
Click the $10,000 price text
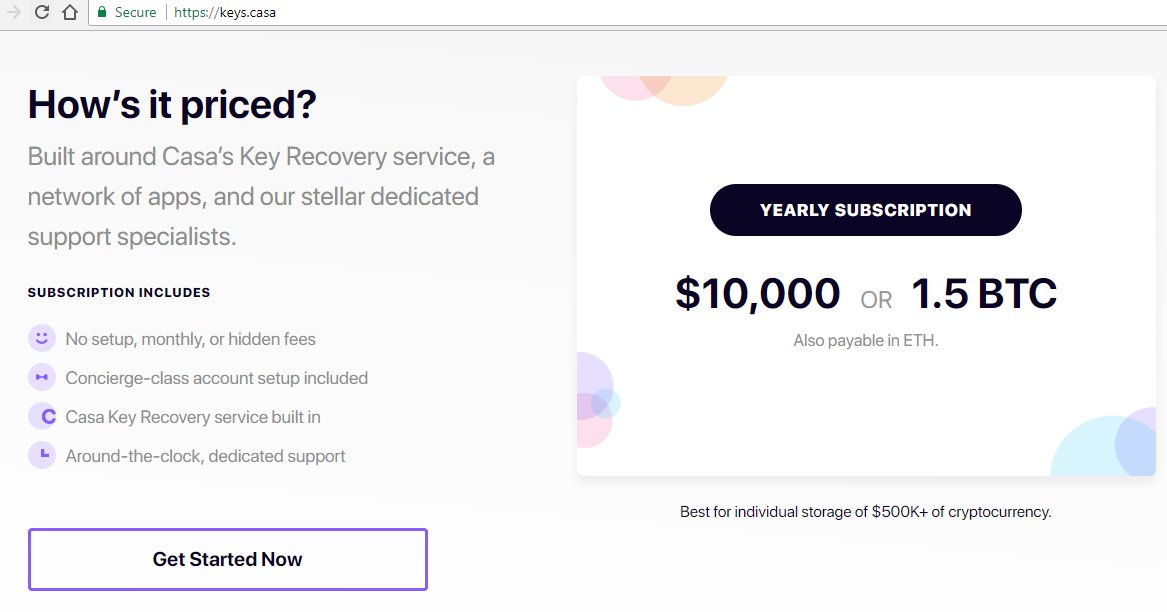[x=758, y=293]
